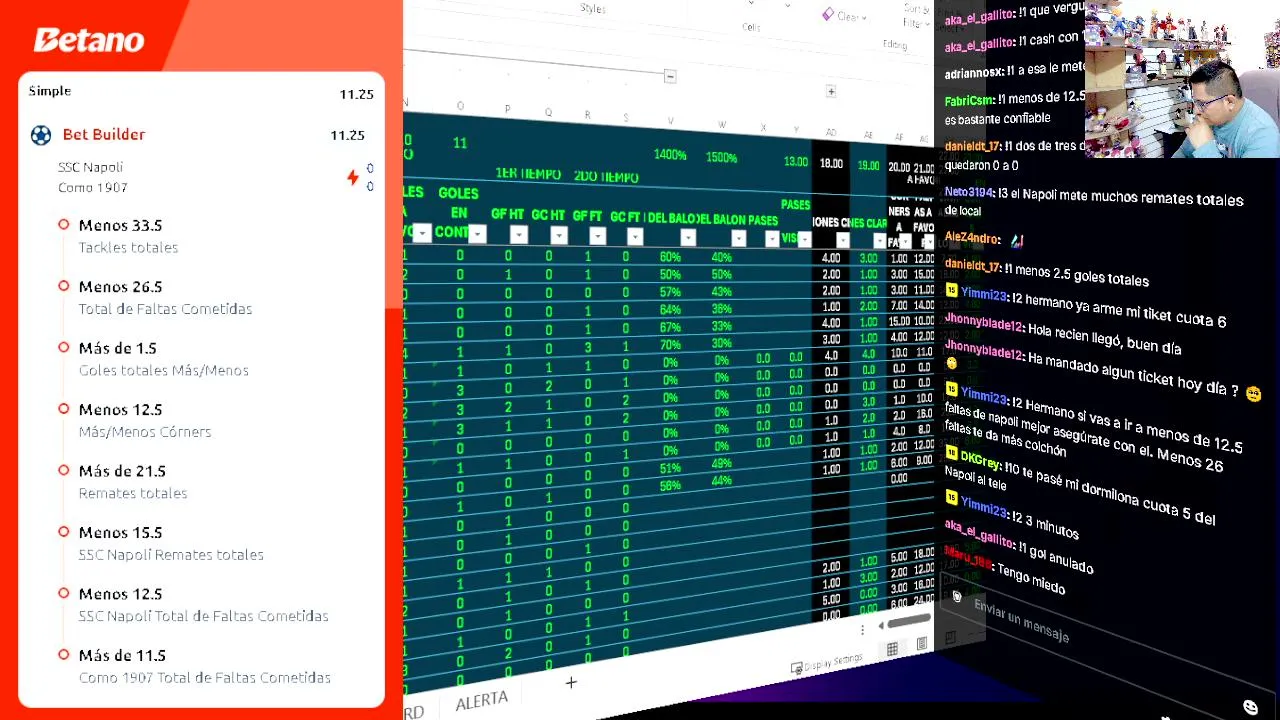Select the Menos 15.5 Napoli Remates circle
Screen dimensions: 1280x720
tap(64, 532)
